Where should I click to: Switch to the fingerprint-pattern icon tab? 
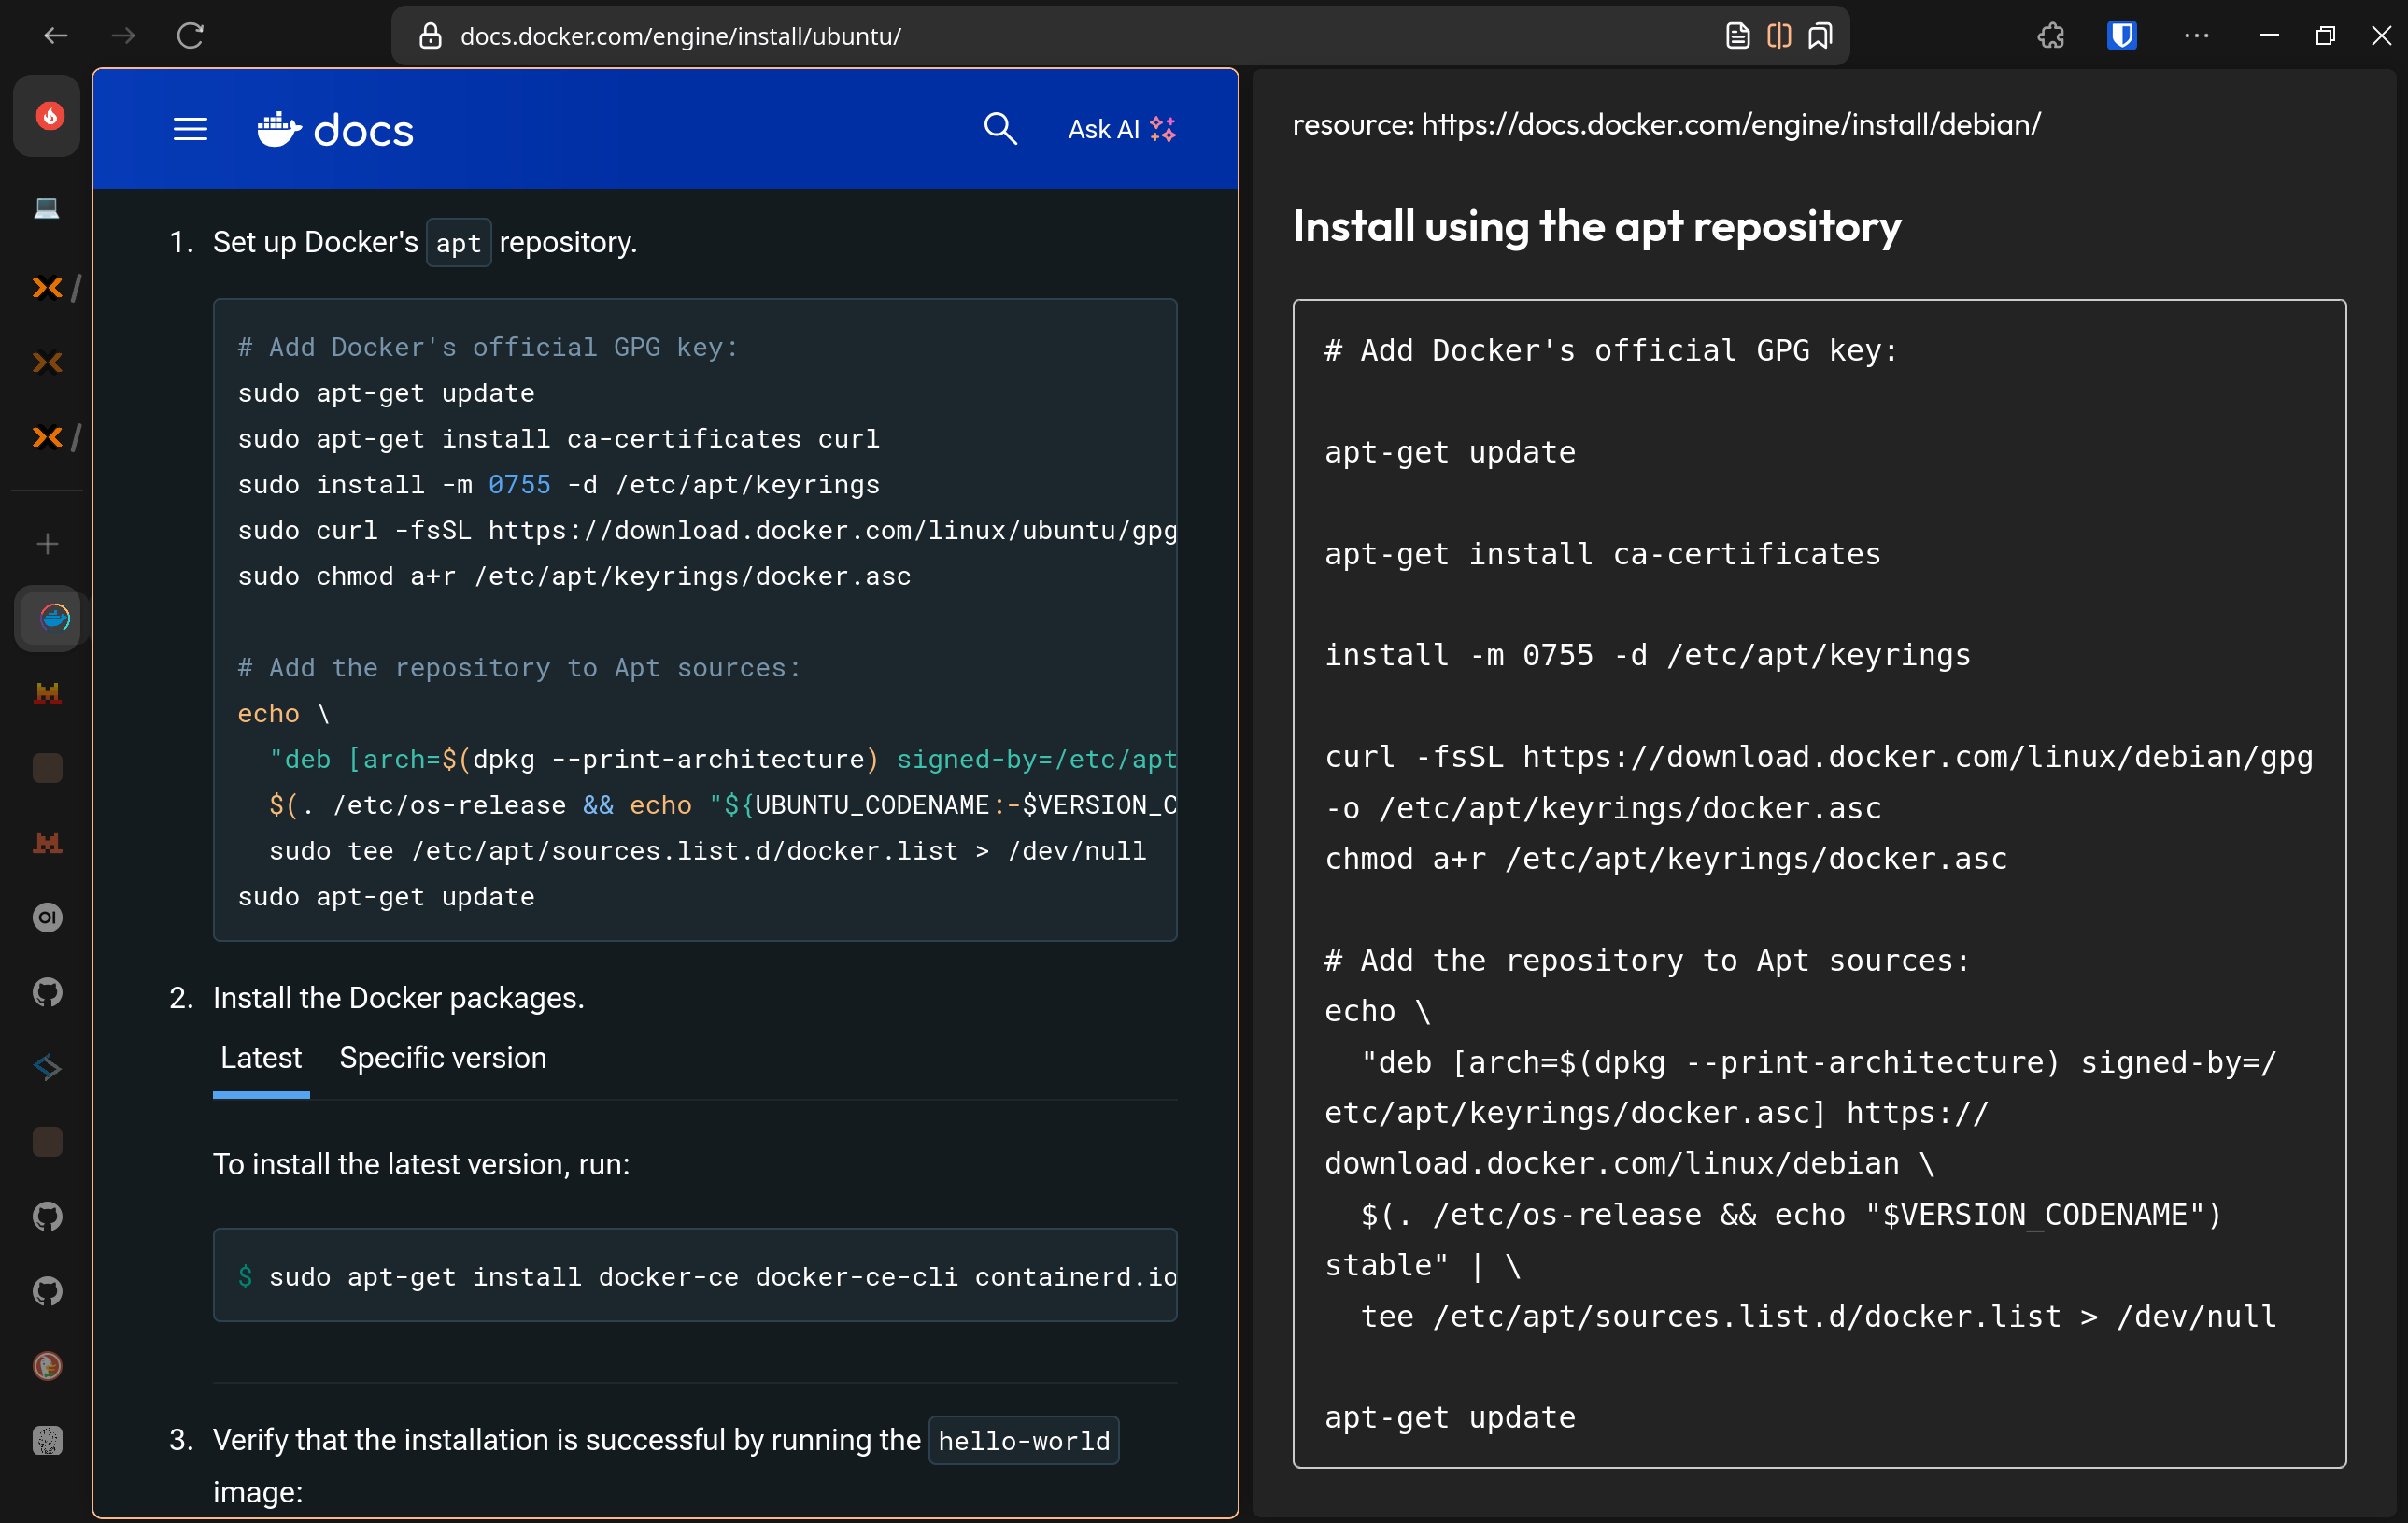pyautogui.click(x=47, y=1441)
